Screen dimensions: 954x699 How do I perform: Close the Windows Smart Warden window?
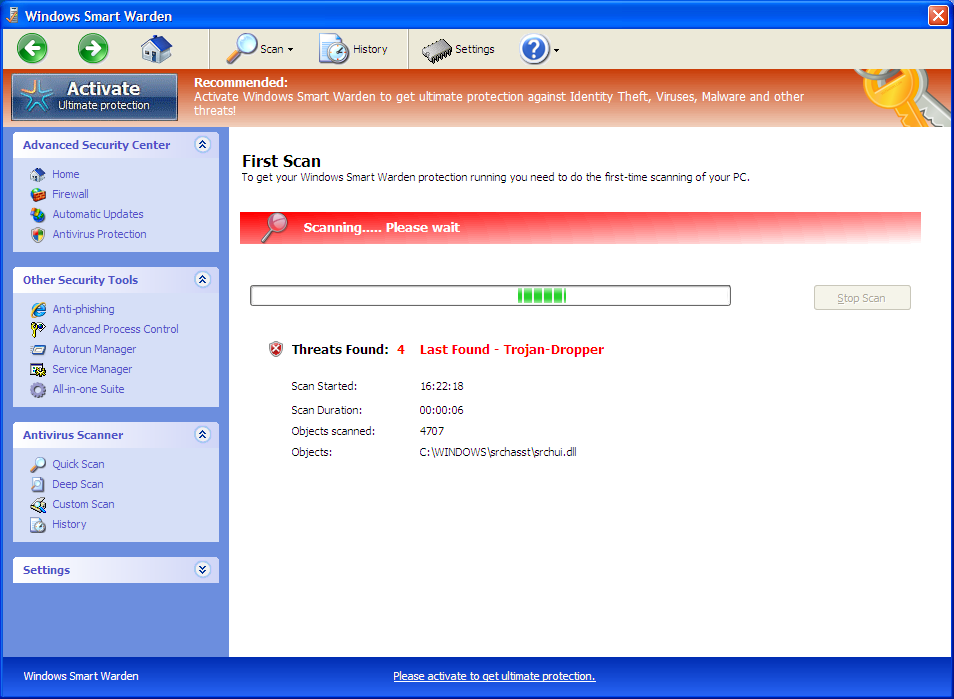(938, 15)
